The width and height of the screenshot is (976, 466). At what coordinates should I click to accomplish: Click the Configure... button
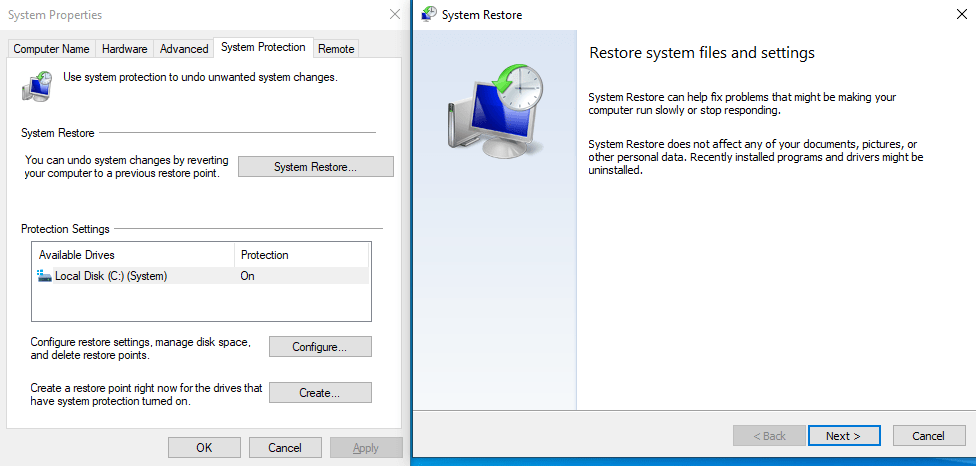coord(320,347)
